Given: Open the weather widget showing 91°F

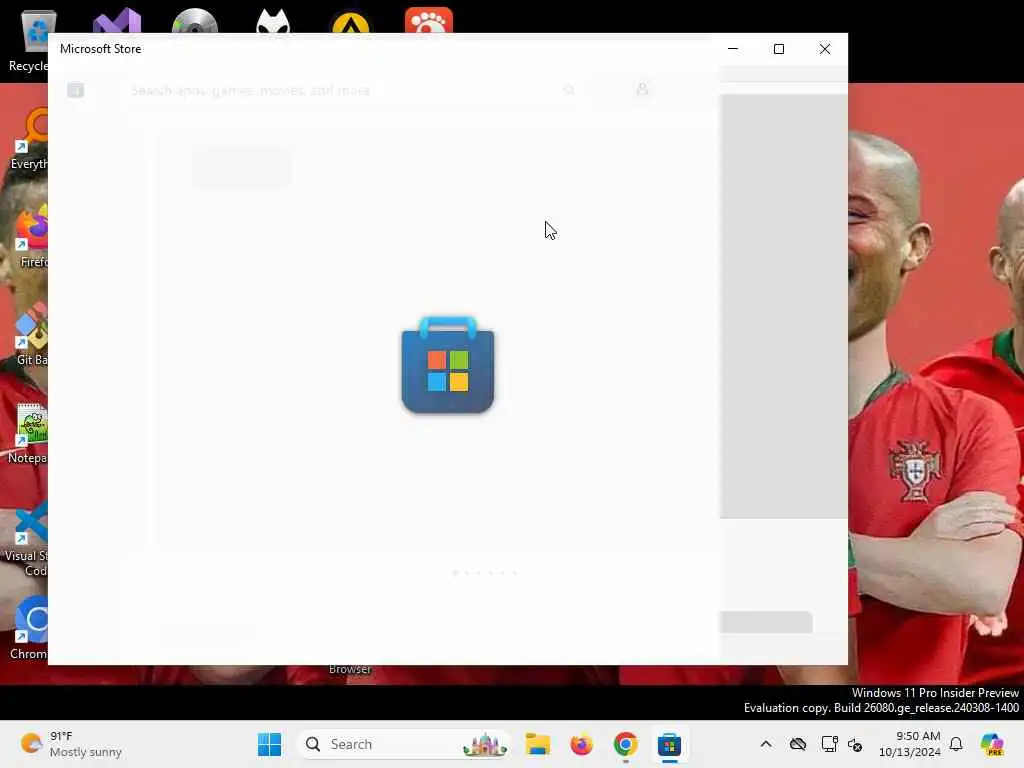Looking at the screenshot, I should point(71,744).
